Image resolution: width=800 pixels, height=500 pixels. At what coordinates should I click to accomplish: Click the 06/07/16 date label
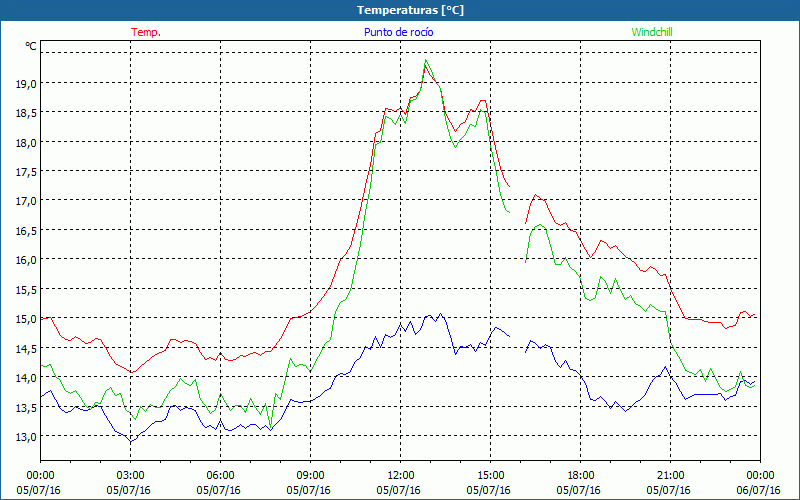[758, 490]
